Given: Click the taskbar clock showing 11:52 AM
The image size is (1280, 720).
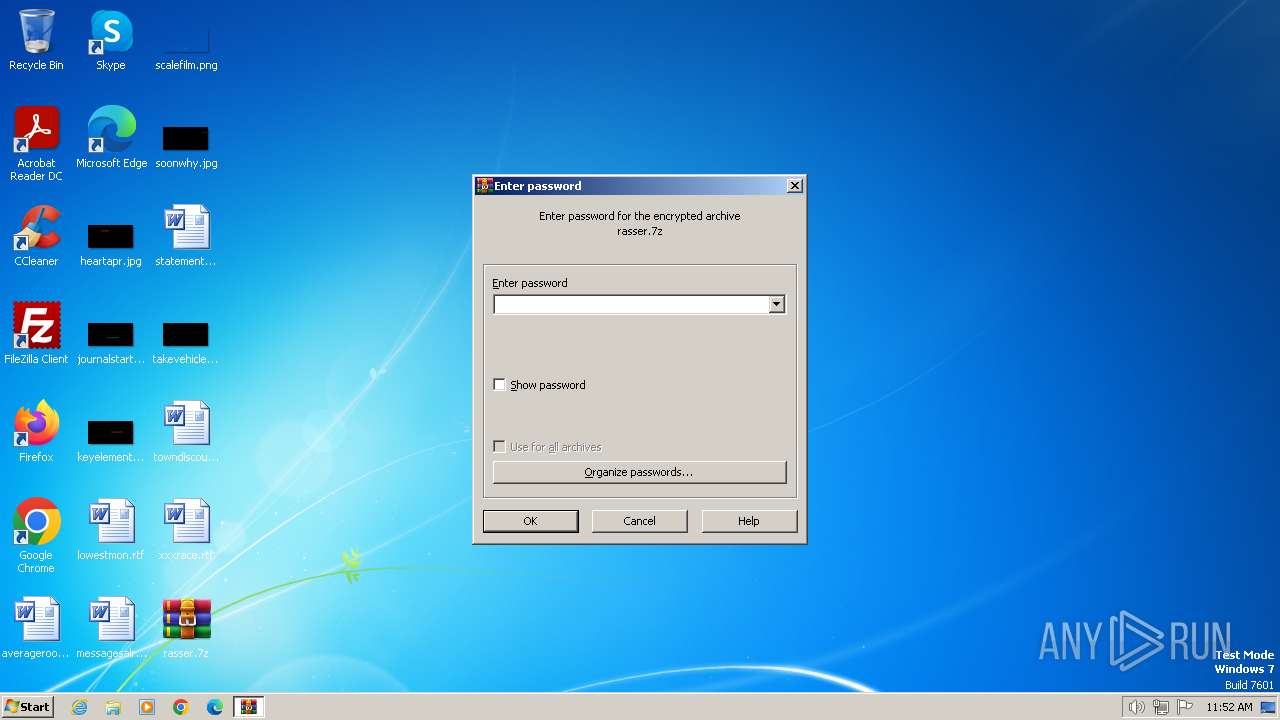Looking at the screenshot, I should [x=1229, y=707].
